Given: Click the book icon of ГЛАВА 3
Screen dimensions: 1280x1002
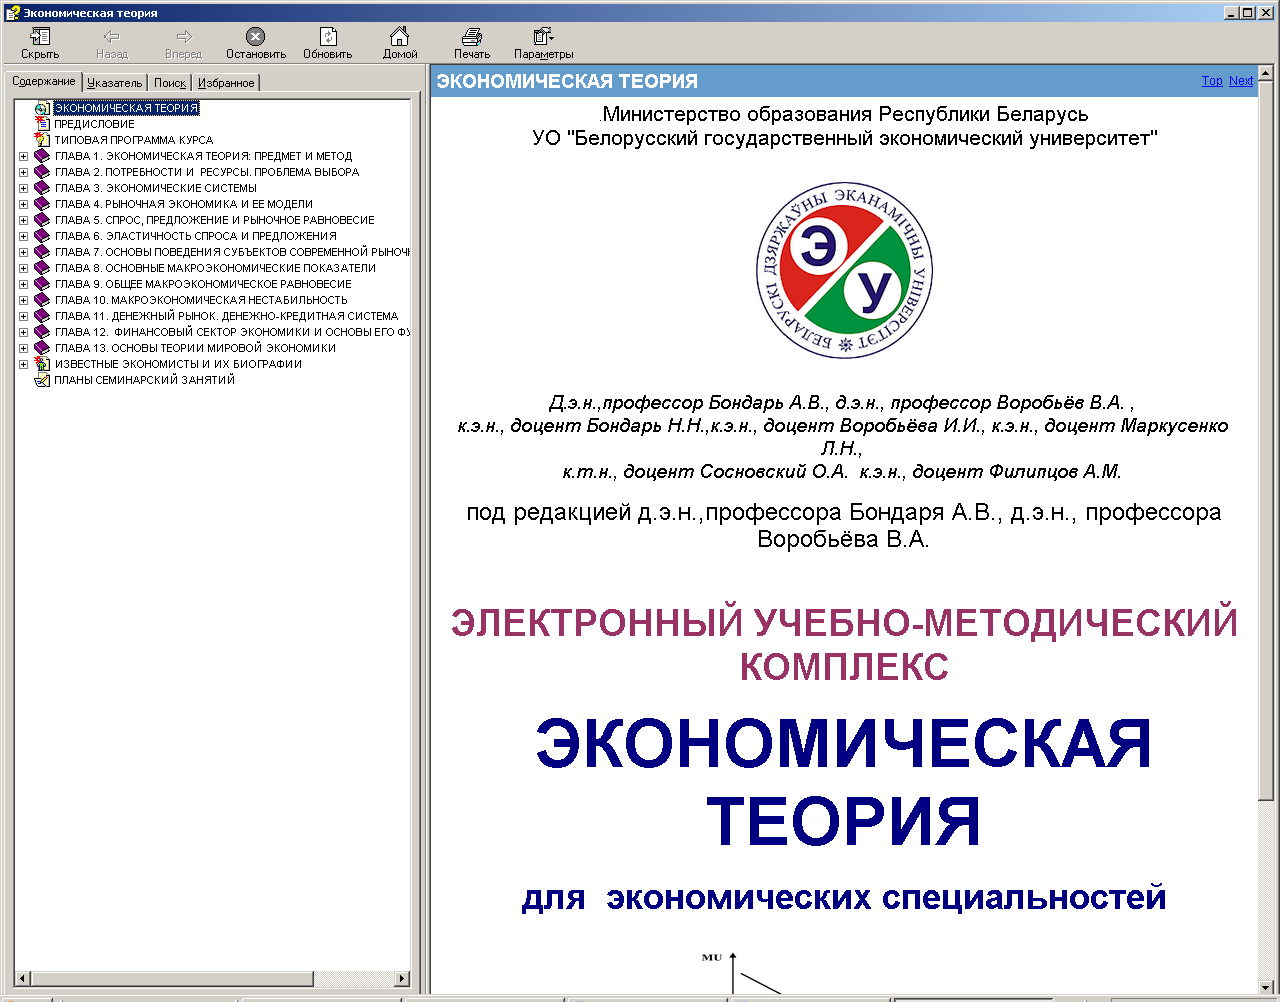Looking at the screenshot, I should pyautogui.click(x=42, y=188).
